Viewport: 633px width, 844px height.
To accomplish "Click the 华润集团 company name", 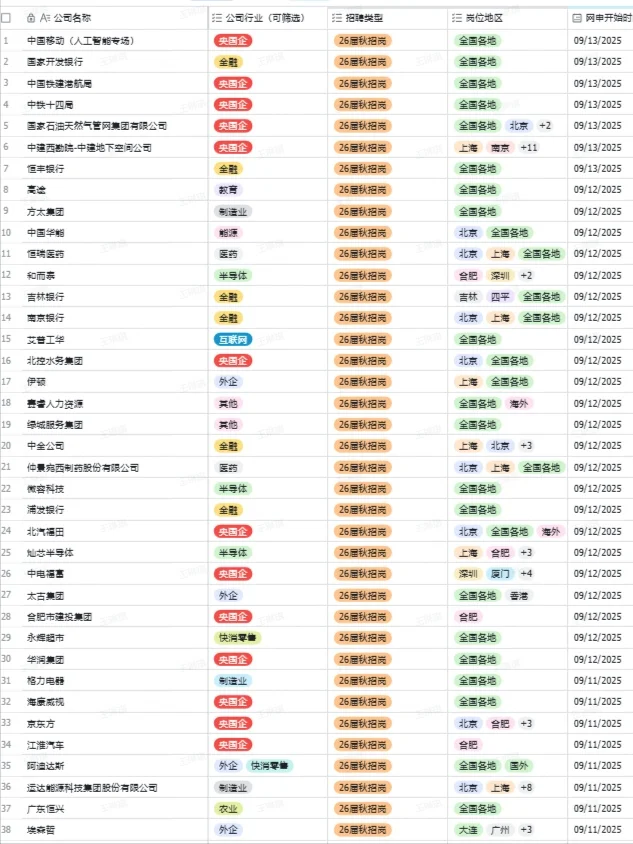I will tap(46, 659).
